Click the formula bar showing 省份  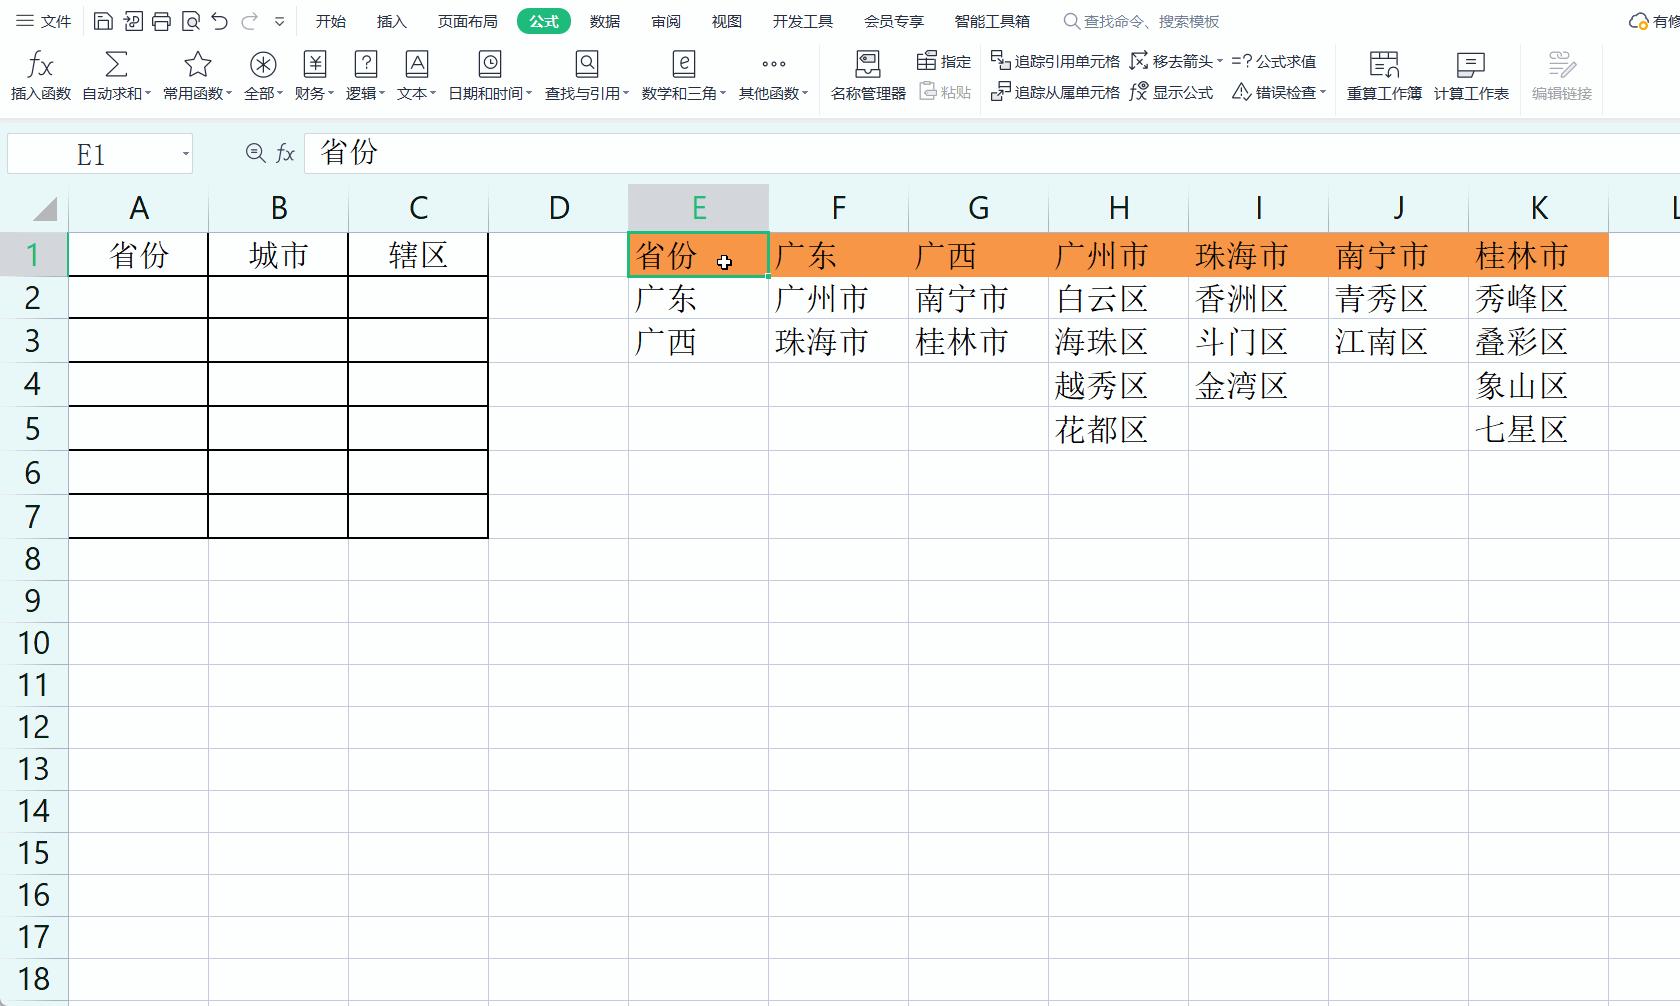990,153
